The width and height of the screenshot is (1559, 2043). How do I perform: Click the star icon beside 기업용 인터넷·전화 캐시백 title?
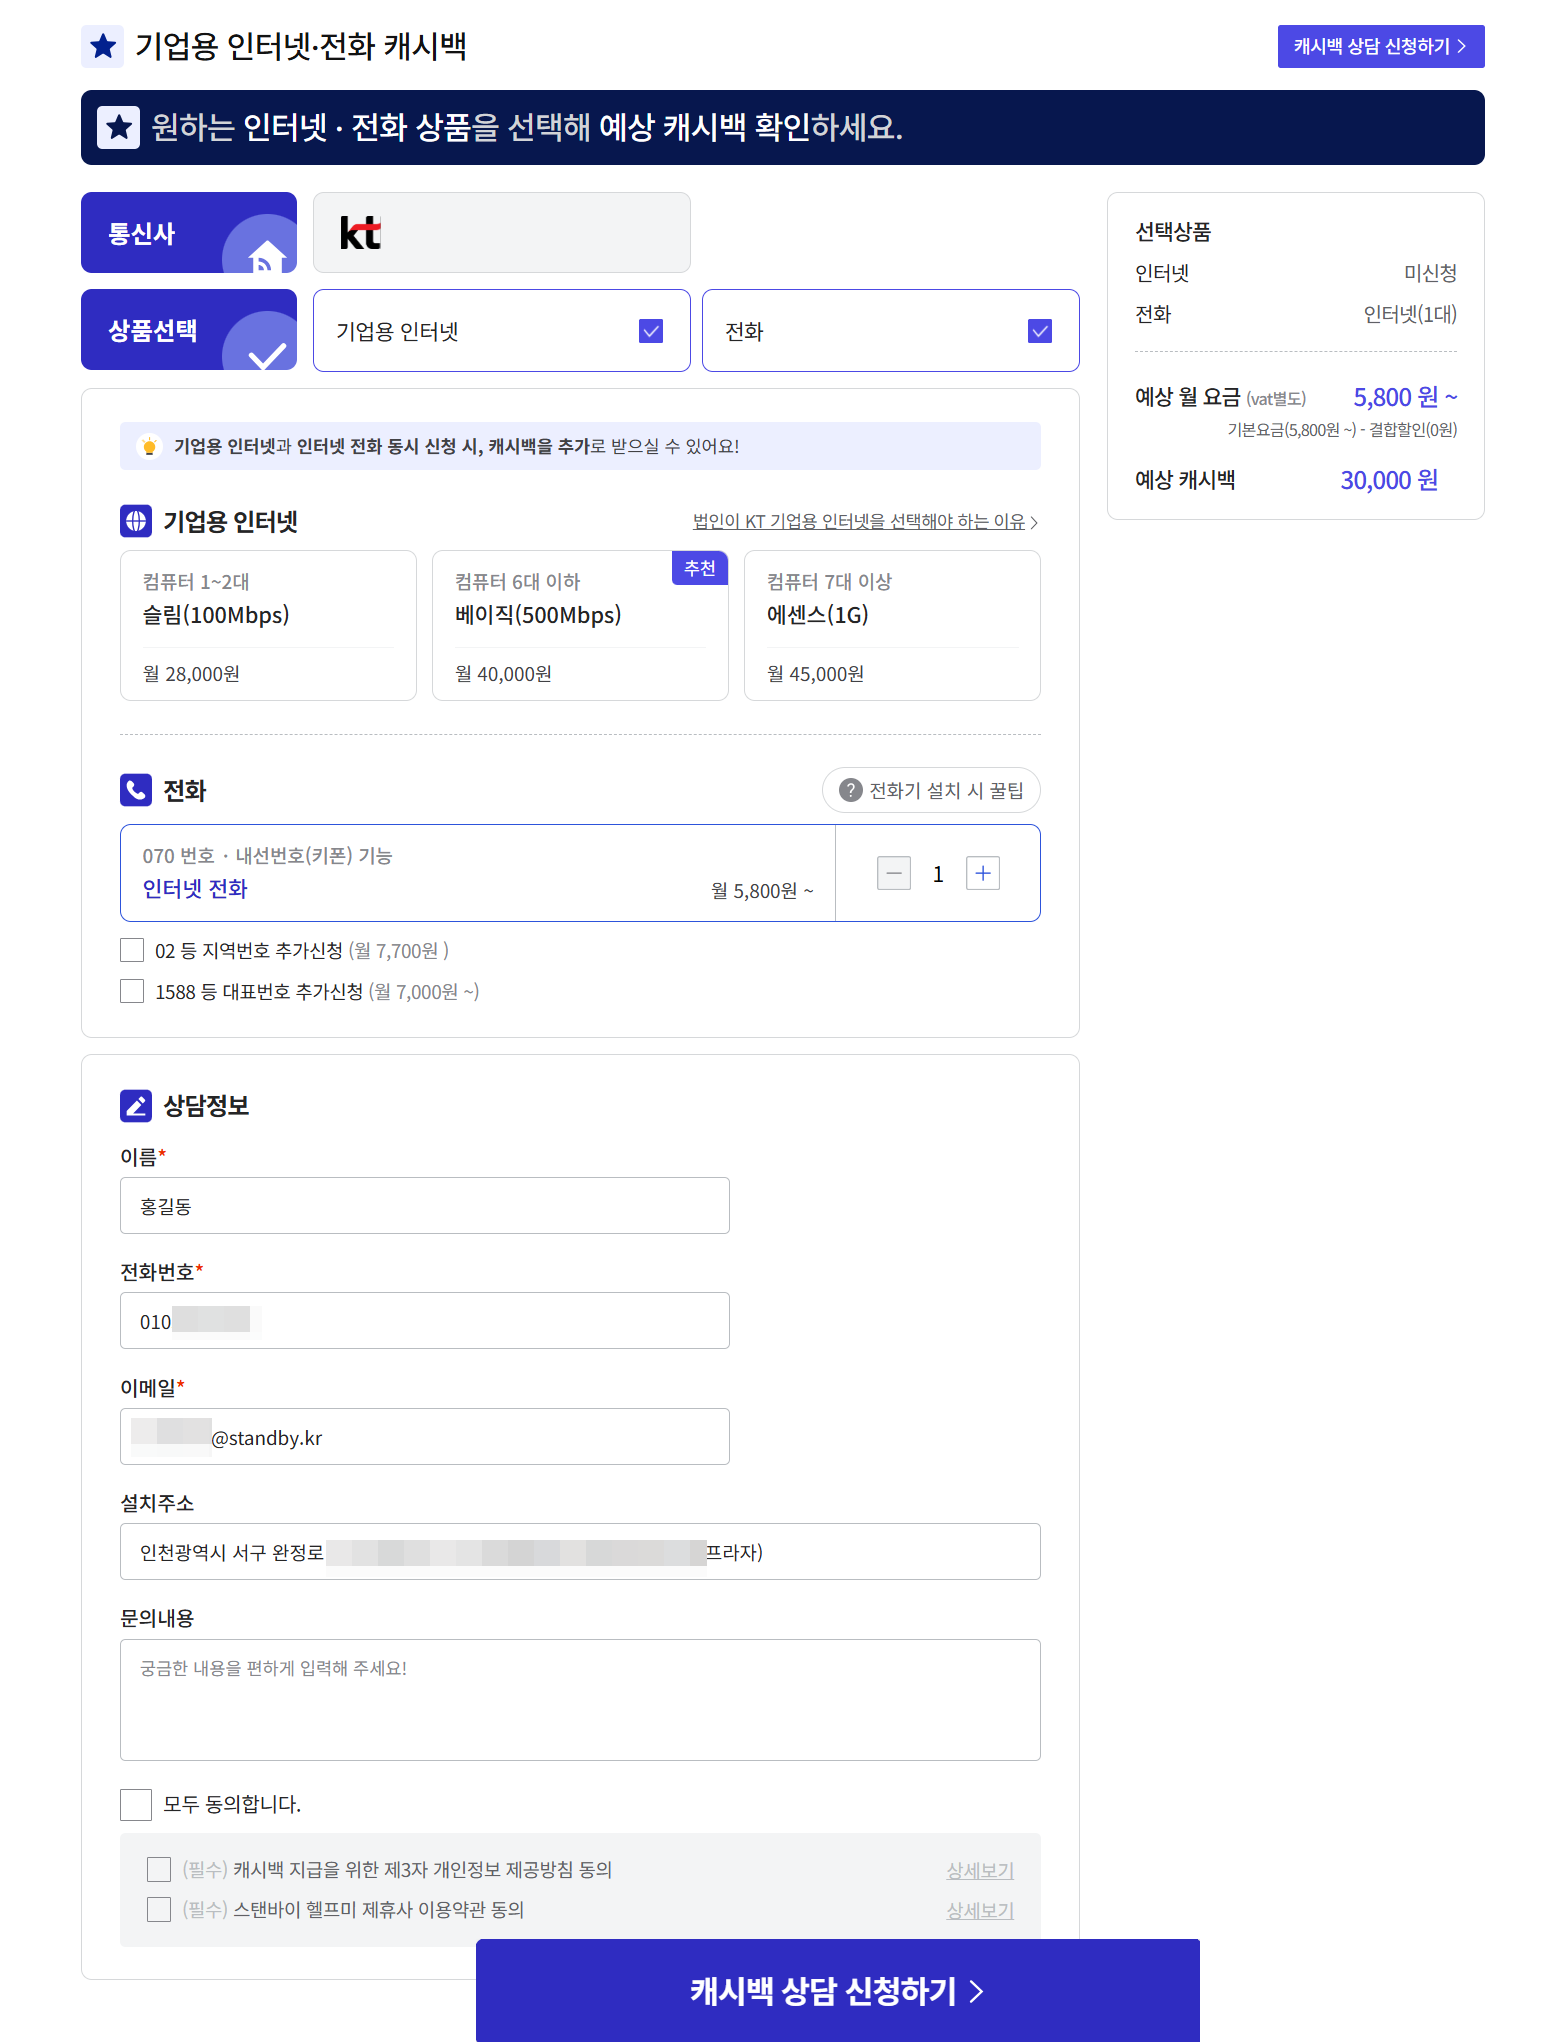(x=102, y=46)
